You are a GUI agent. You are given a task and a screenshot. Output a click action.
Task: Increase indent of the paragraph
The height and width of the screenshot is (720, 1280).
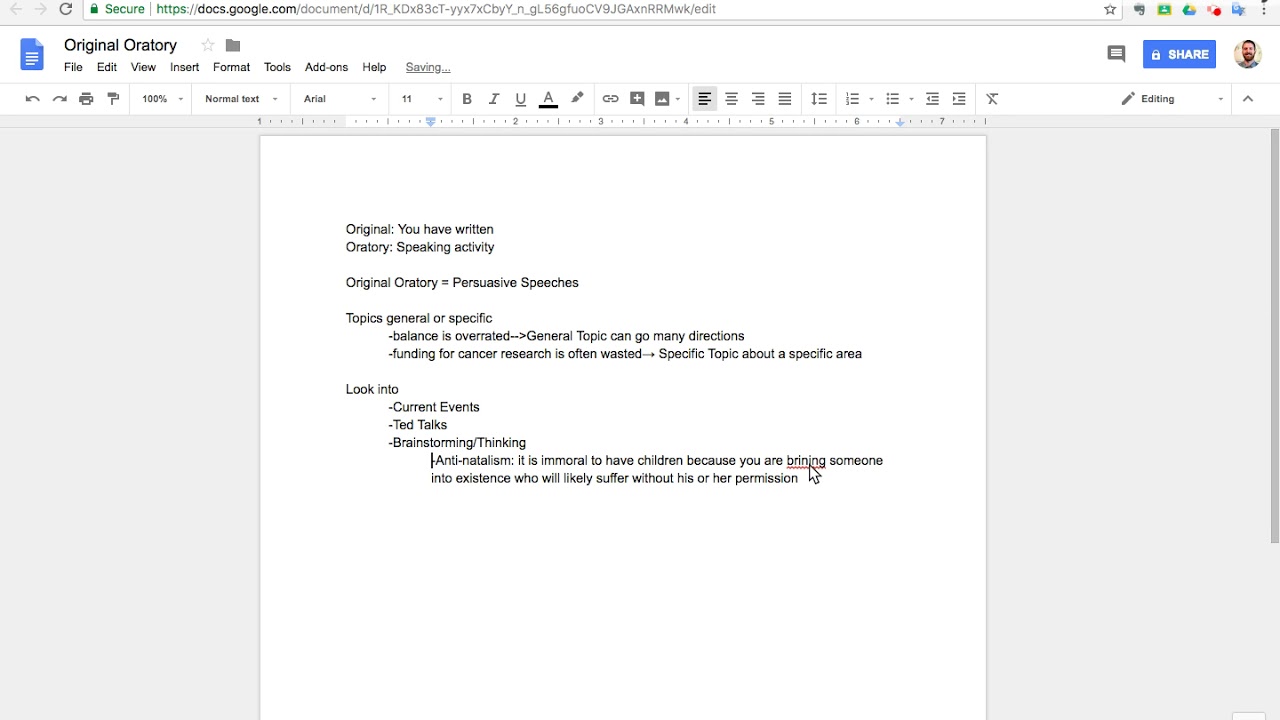point(959,99)
